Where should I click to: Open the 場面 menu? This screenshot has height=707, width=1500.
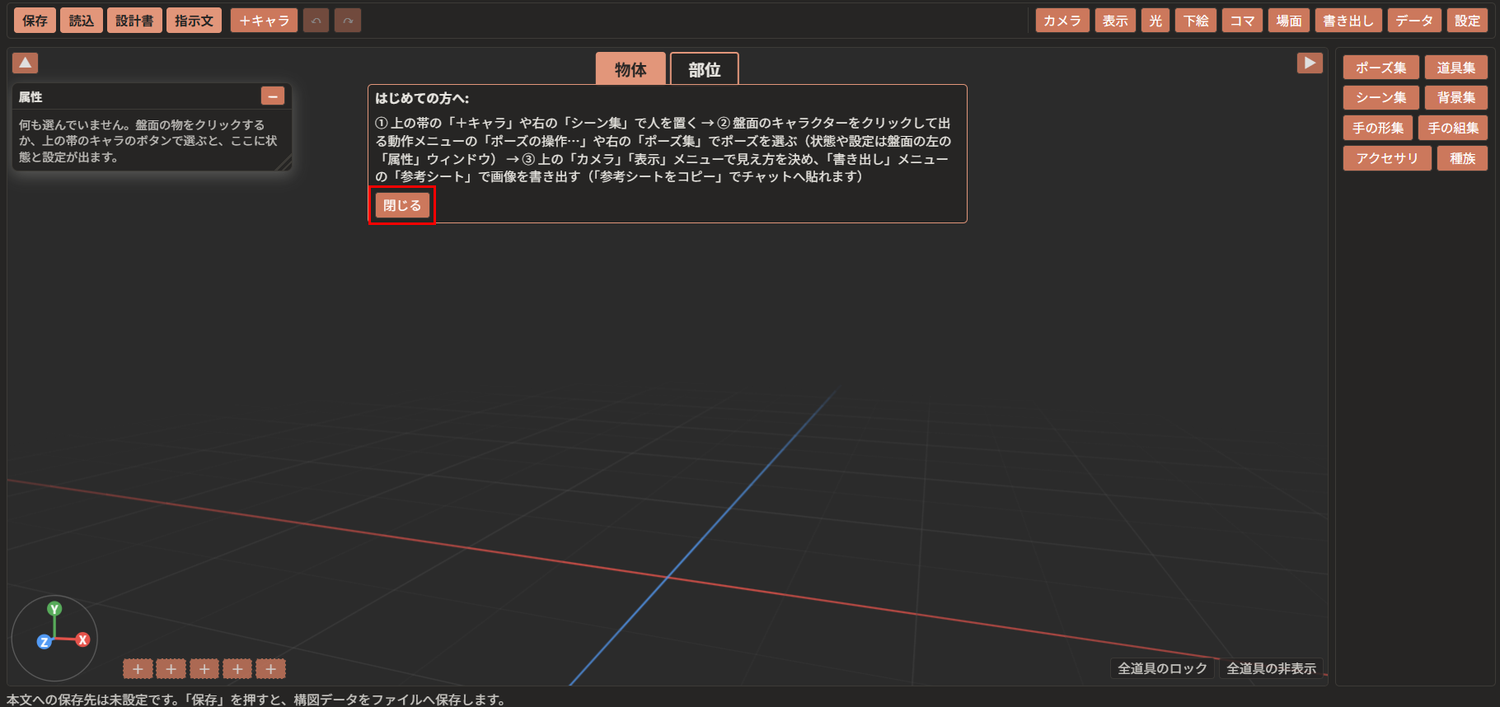(x=1289, y=20)
